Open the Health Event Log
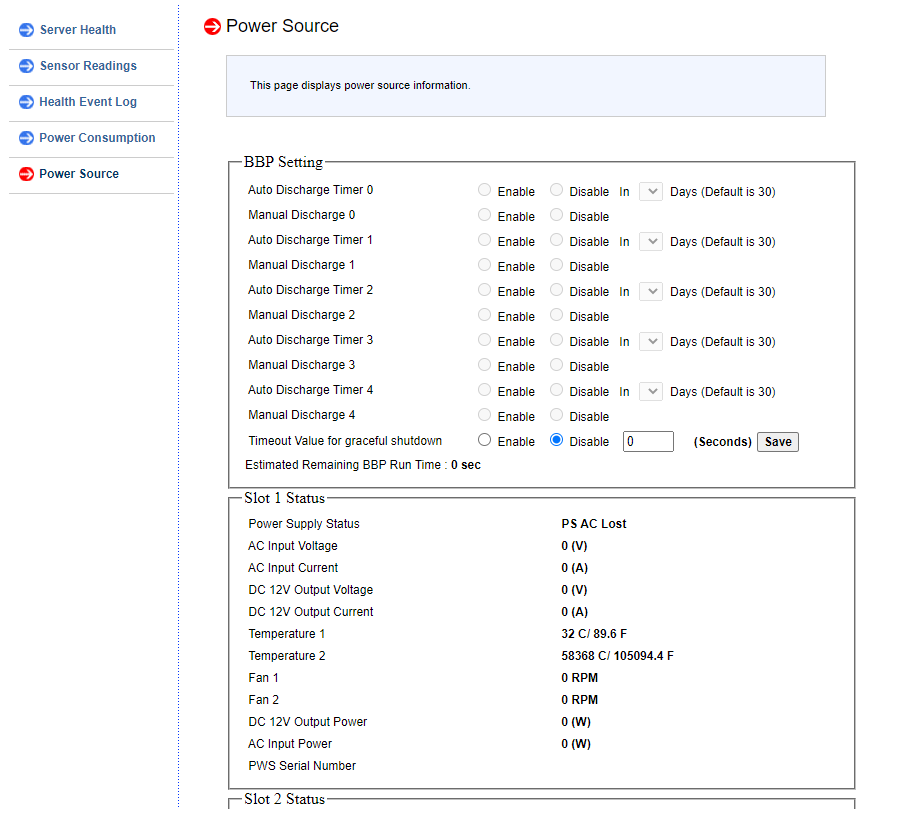Screen dimensions: 918x816 88,102
